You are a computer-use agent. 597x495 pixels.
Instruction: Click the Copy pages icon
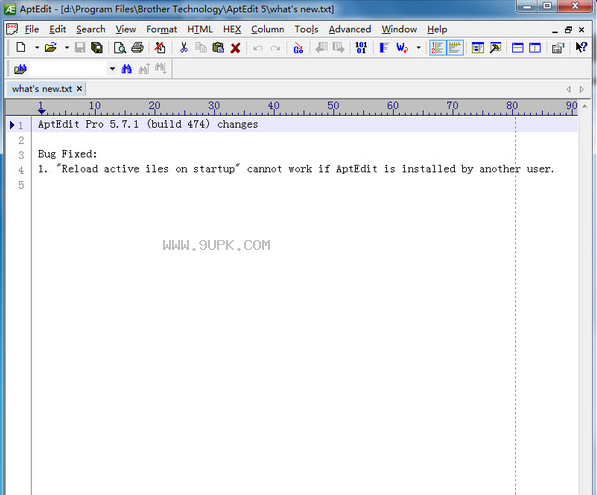click(x=201, y=48)
